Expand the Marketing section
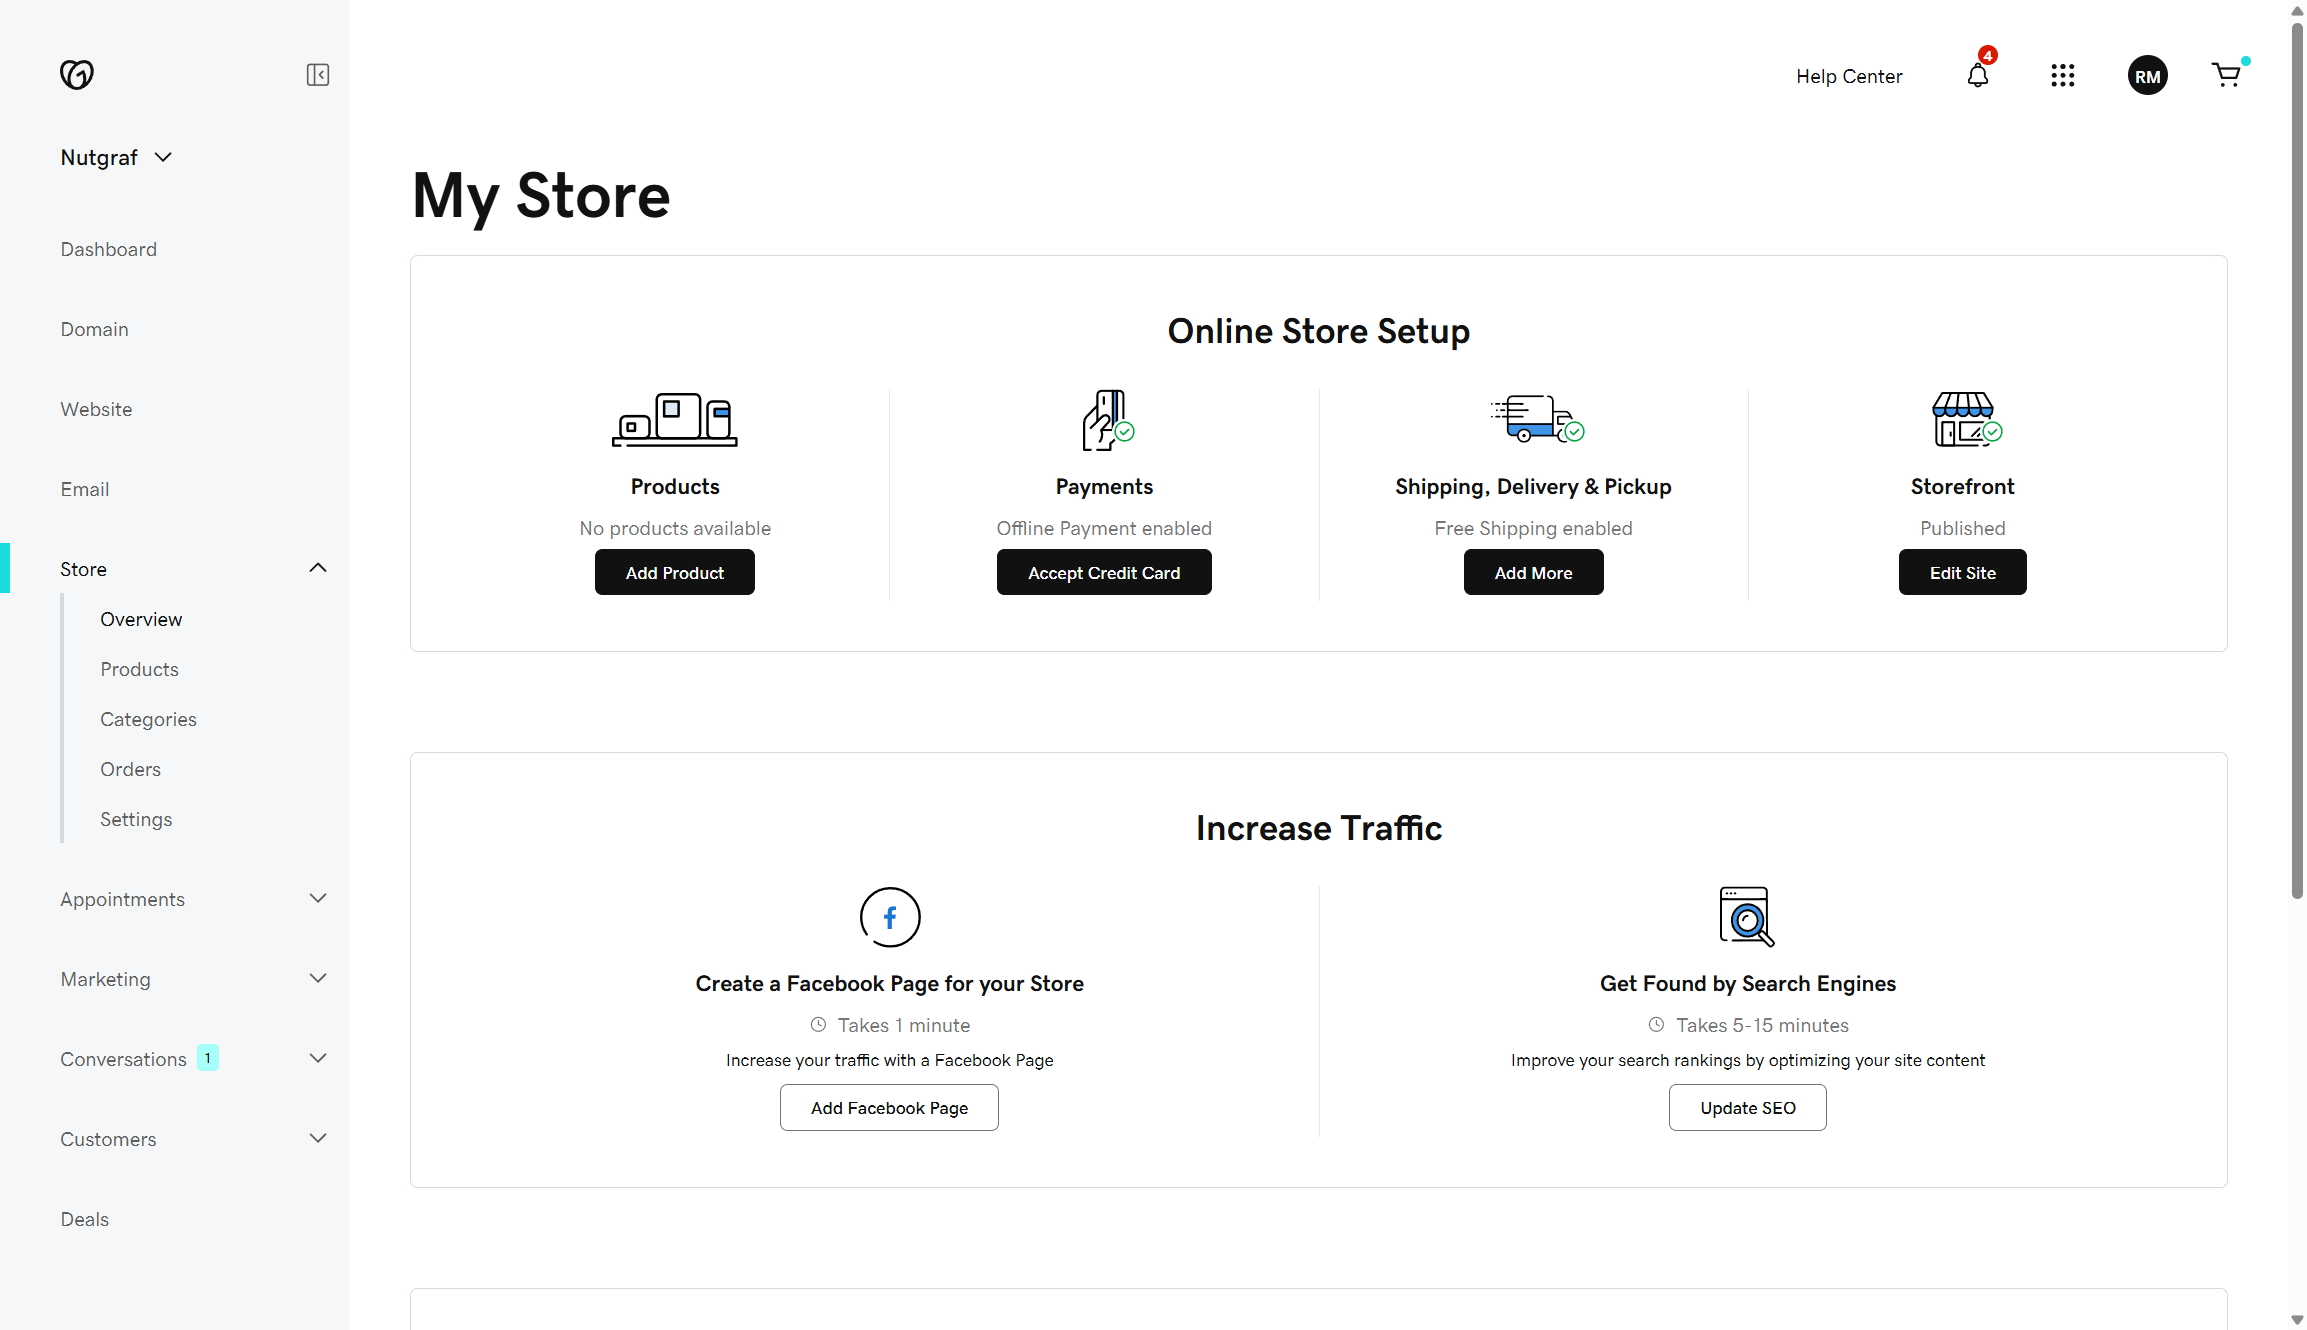Image resolution: width=2307 pixels, height=1330 pixels. coord(317,978)
